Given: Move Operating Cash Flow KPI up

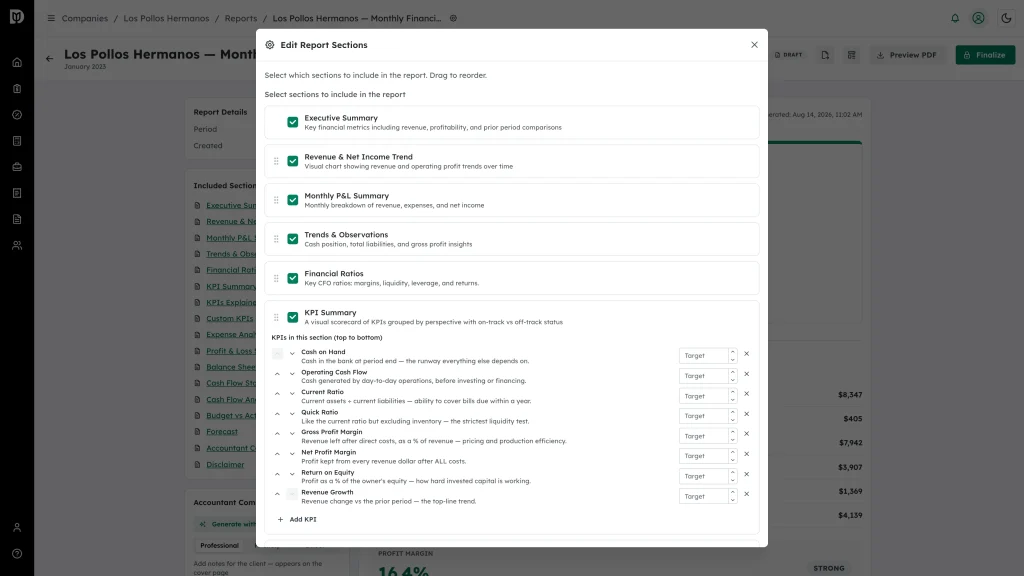Looking at the screenshot, I should (277, 374).
